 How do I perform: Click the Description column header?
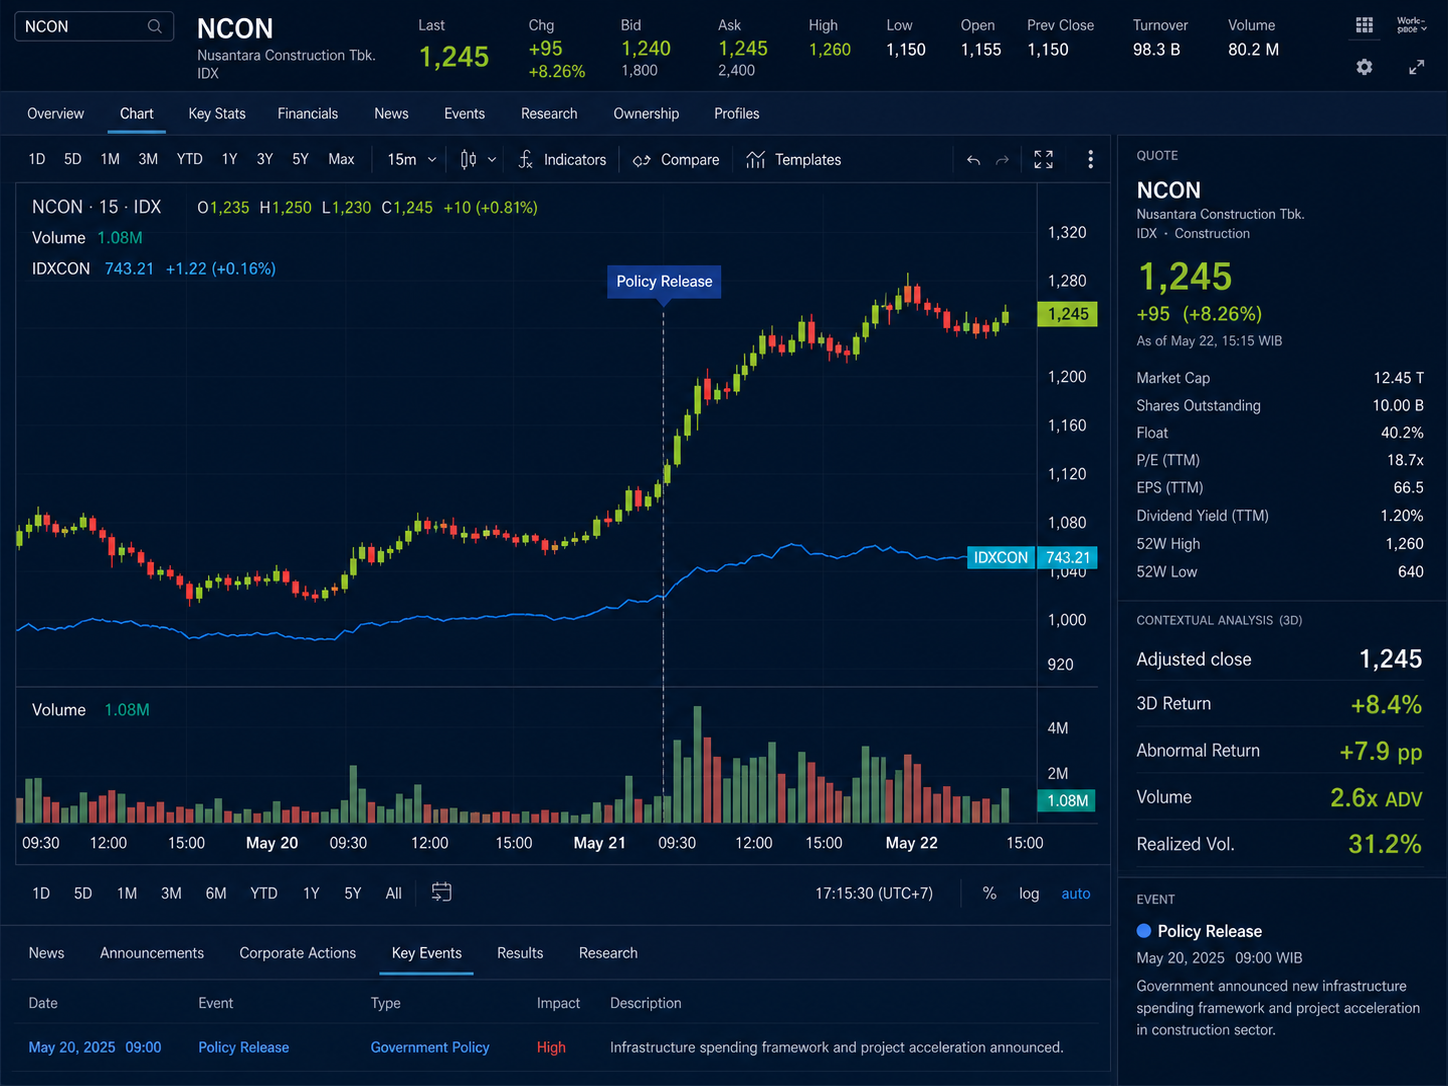pyautogui.click(x=645, y=1003)
